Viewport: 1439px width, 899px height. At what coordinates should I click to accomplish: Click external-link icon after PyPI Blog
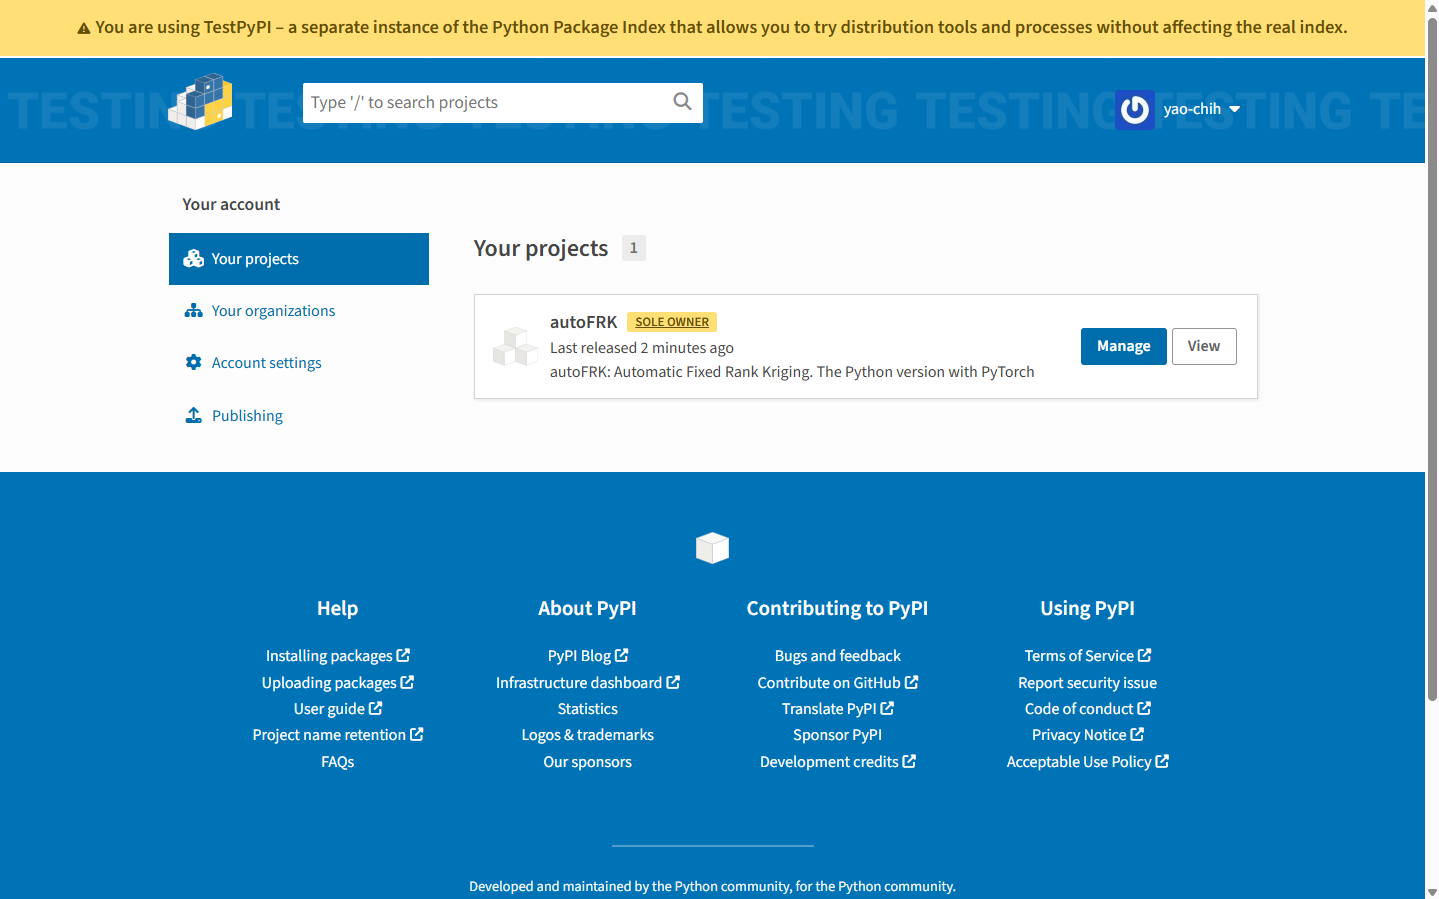click(x=622, y=655)
